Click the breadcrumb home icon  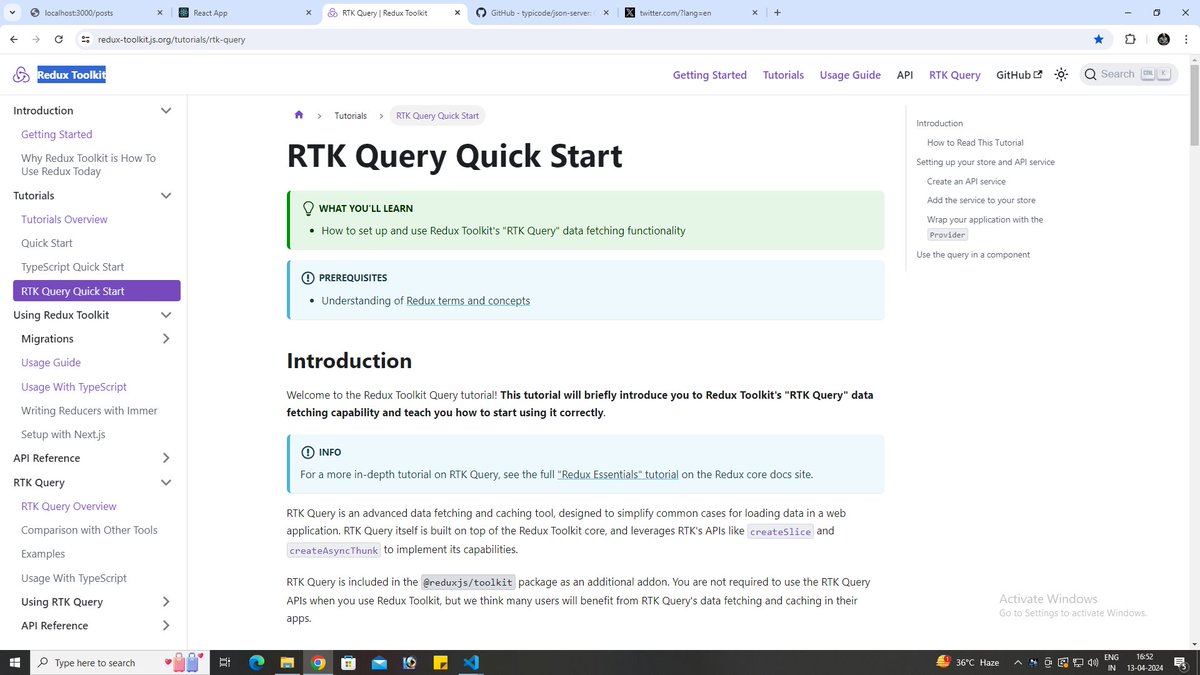tap(299, 115)
